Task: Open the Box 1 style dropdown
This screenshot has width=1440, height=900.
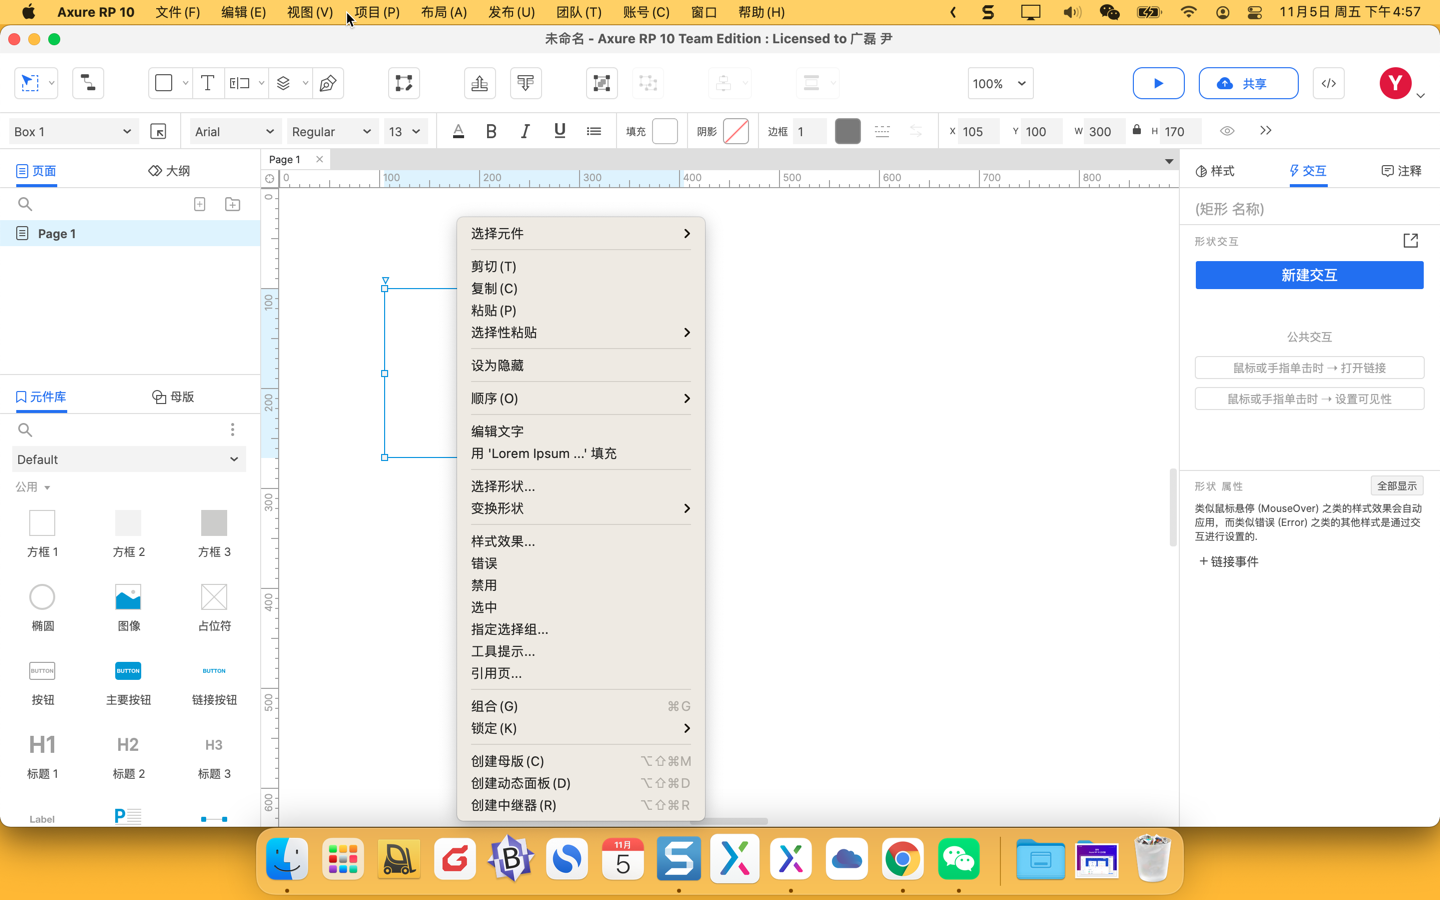Action: pyautogui.click(x=73, y=131)
